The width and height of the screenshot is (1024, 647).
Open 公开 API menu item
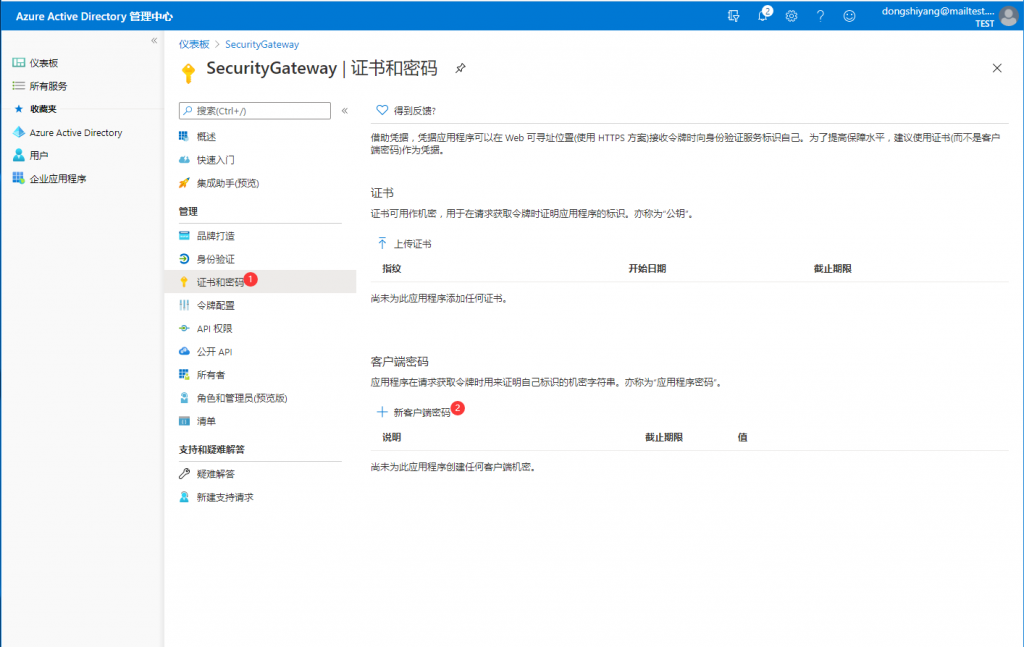(214, 352)
